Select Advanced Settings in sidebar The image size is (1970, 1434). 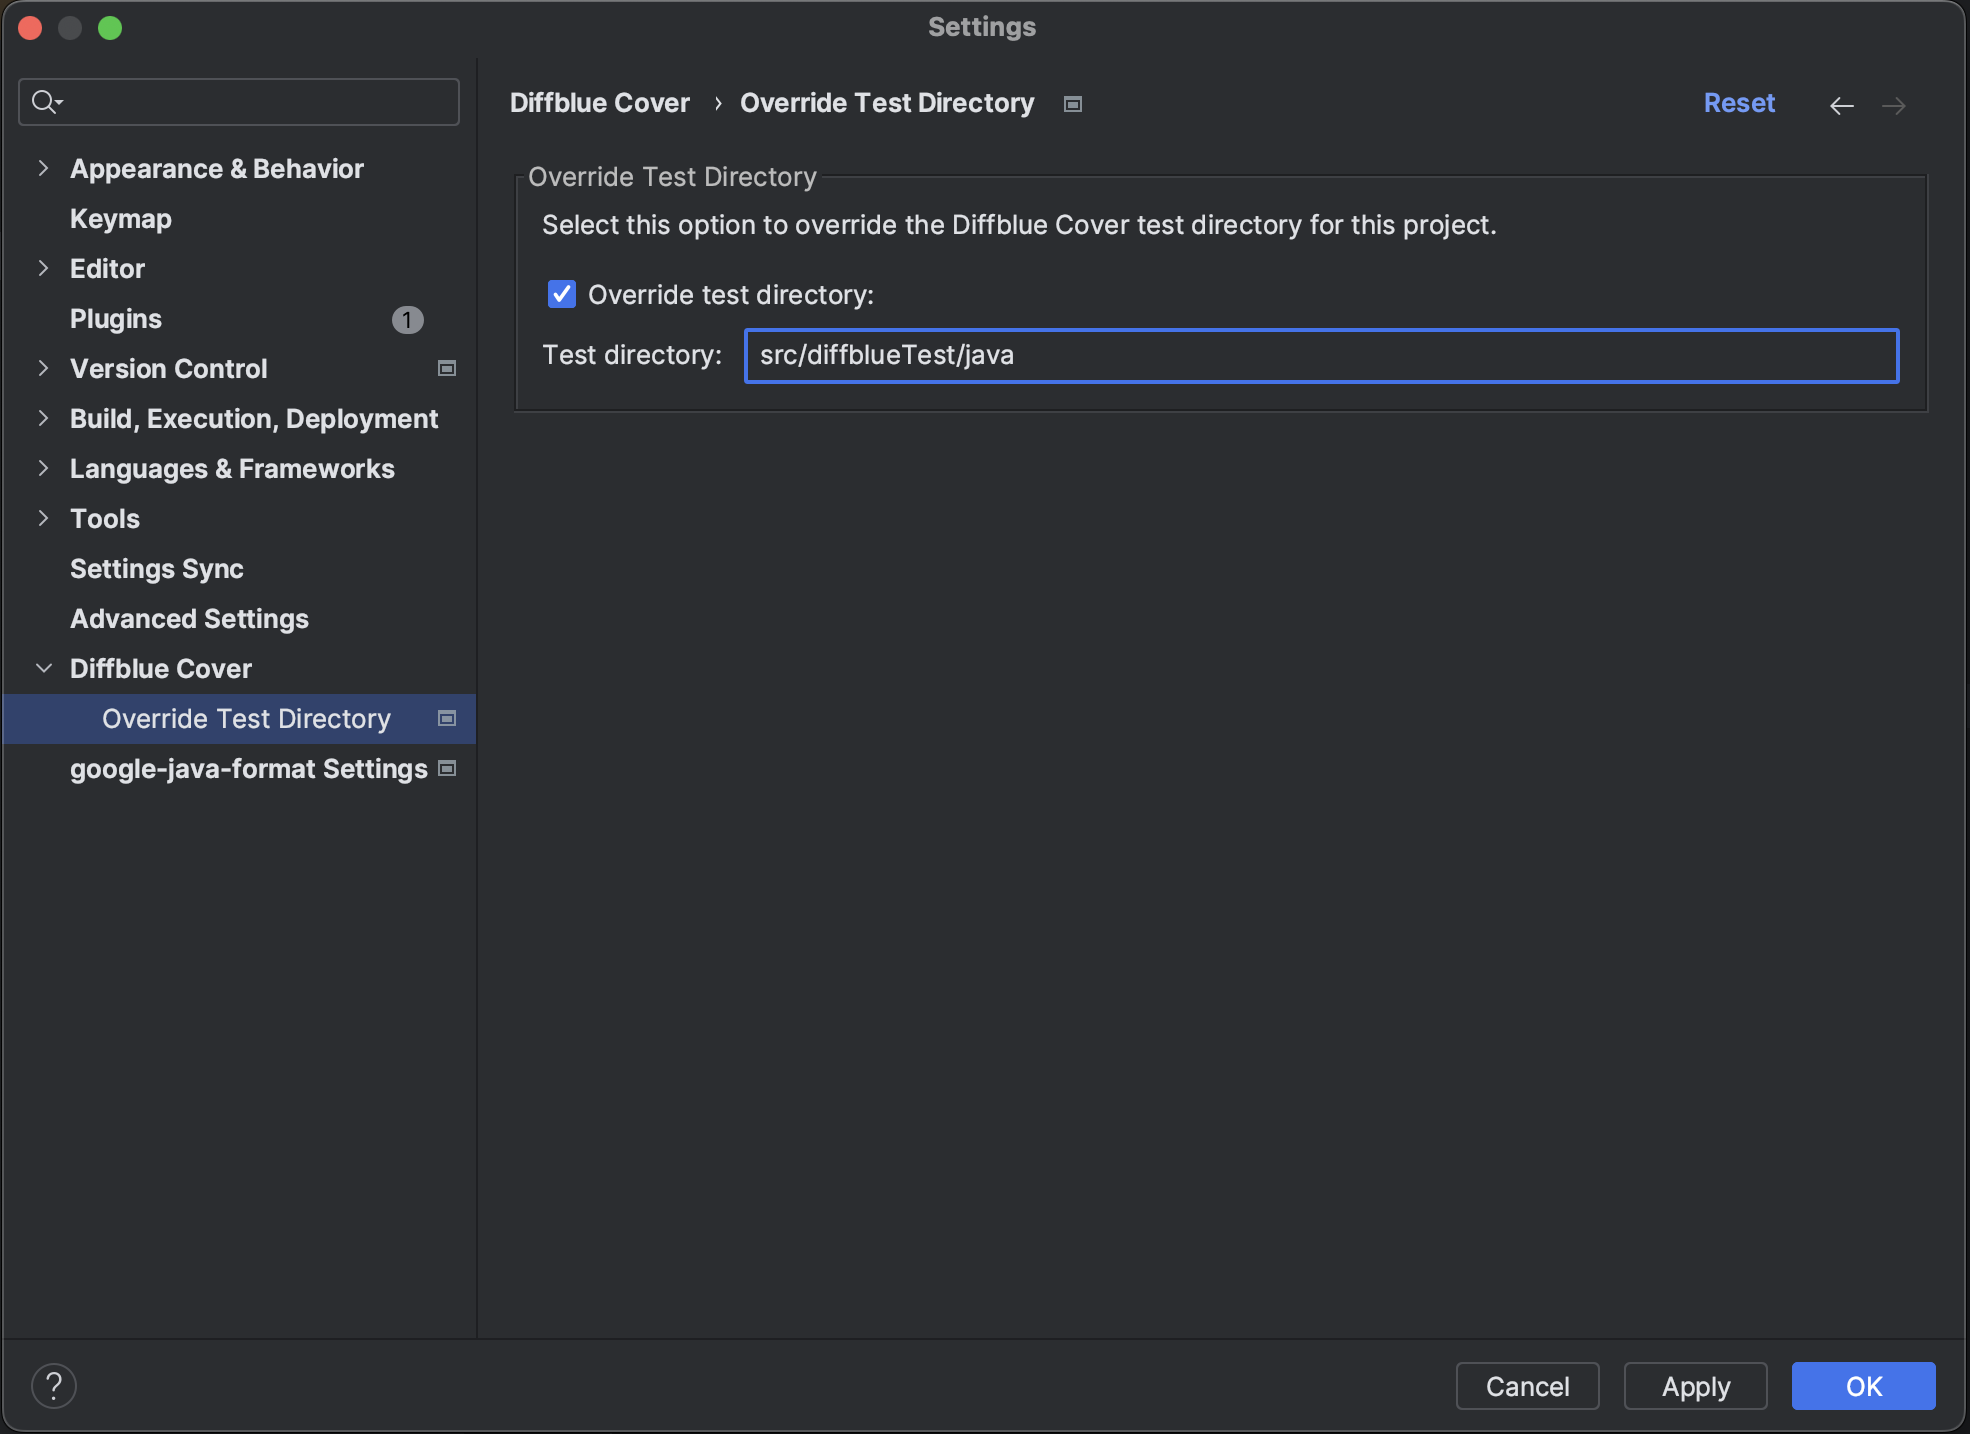189,619
